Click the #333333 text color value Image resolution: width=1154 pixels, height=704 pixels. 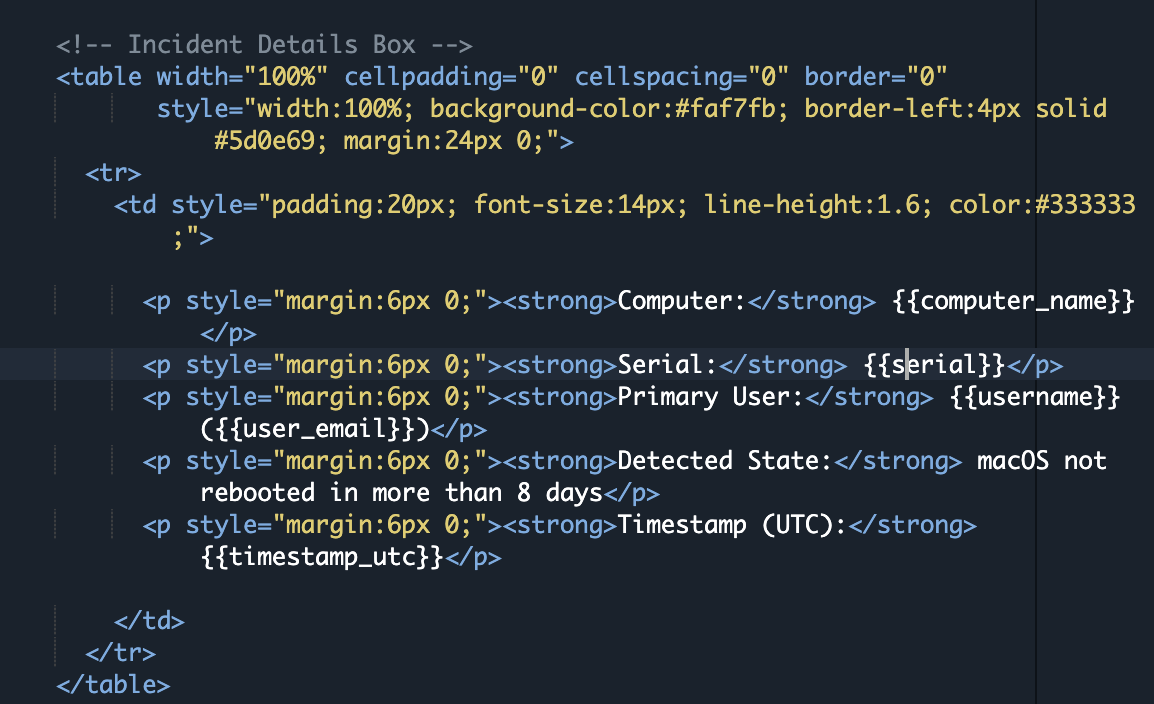pos(1085,205)
